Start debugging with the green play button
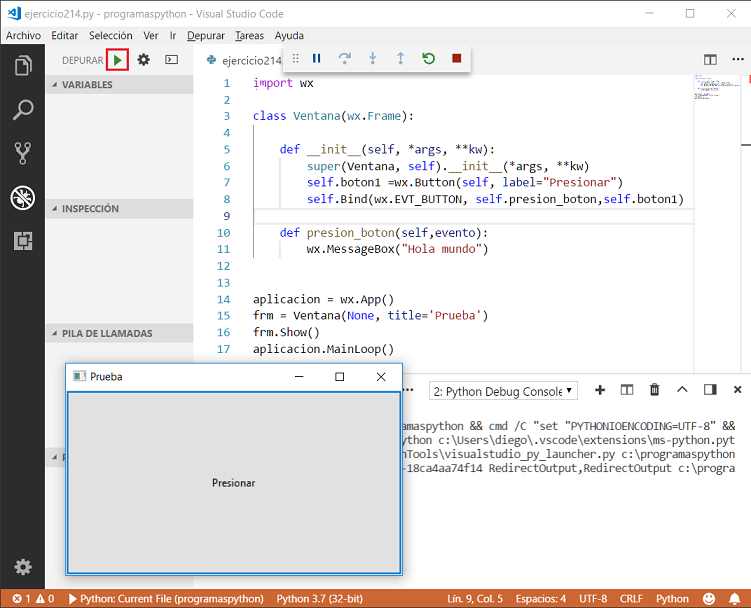Screen dimensions: 751x608 pyautogui.click(x=117, y=60)
